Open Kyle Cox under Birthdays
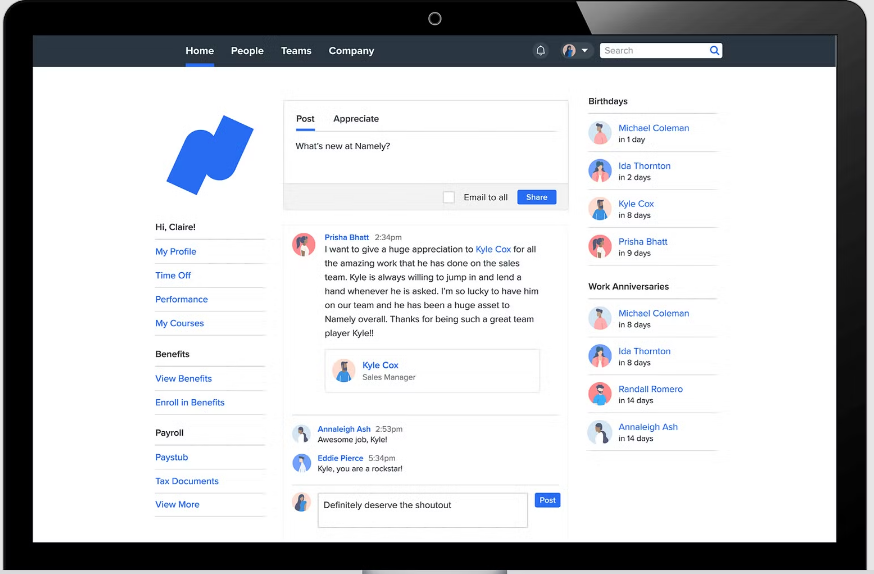874x574 pixels. pyautogui.click(x=636, y=203)
